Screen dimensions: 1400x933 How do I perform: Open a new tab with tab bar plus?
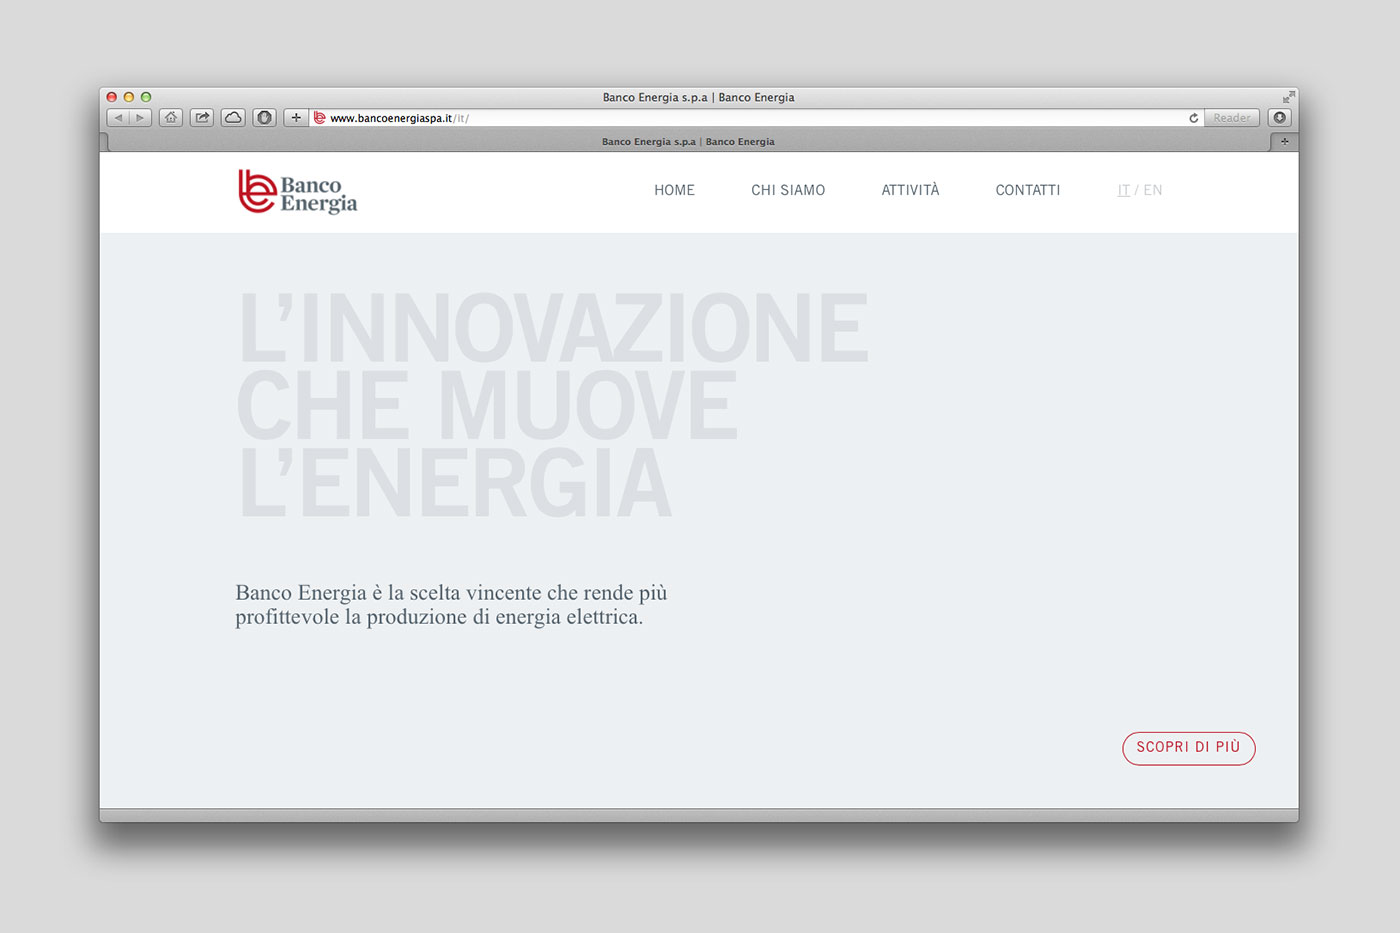pos(1284,142)
